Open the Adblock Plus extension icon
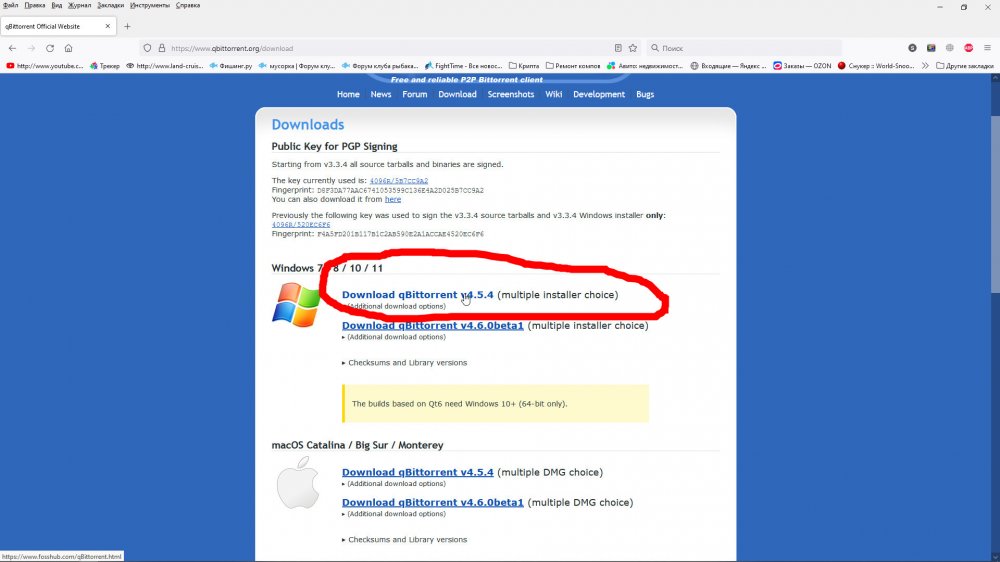This screenshot has width=1000, height=562. [968, 48]
